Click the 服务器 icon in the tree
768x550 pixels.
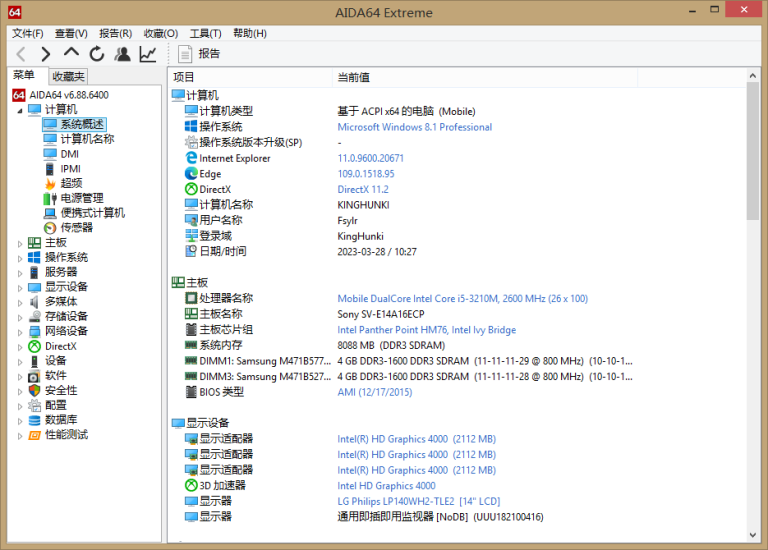click(34, 272)
